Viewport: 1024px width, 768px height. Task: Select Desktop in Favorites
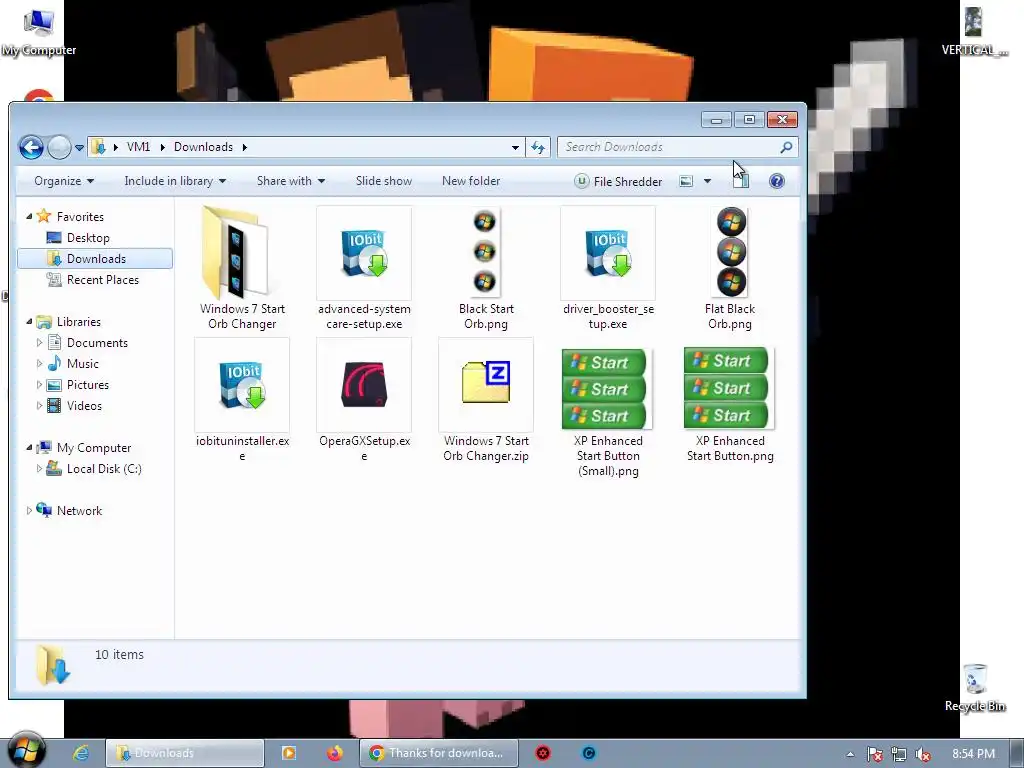(88, 238)
